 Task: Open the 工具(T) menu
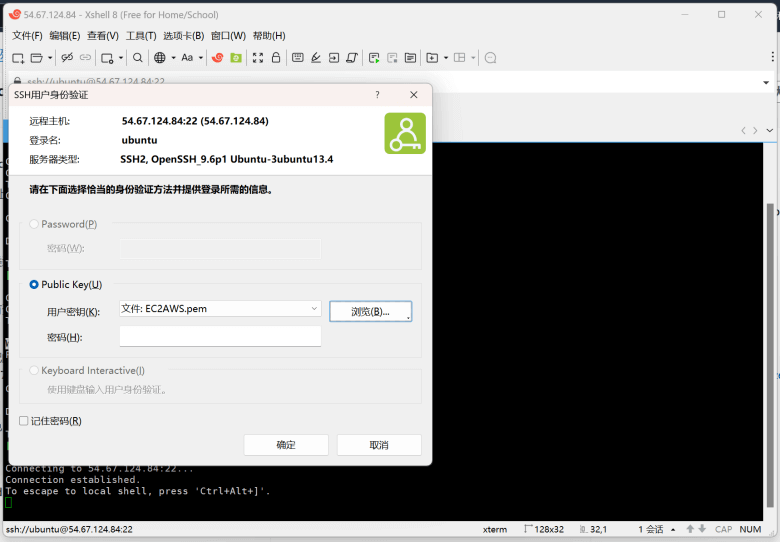[x=141, y=36]
